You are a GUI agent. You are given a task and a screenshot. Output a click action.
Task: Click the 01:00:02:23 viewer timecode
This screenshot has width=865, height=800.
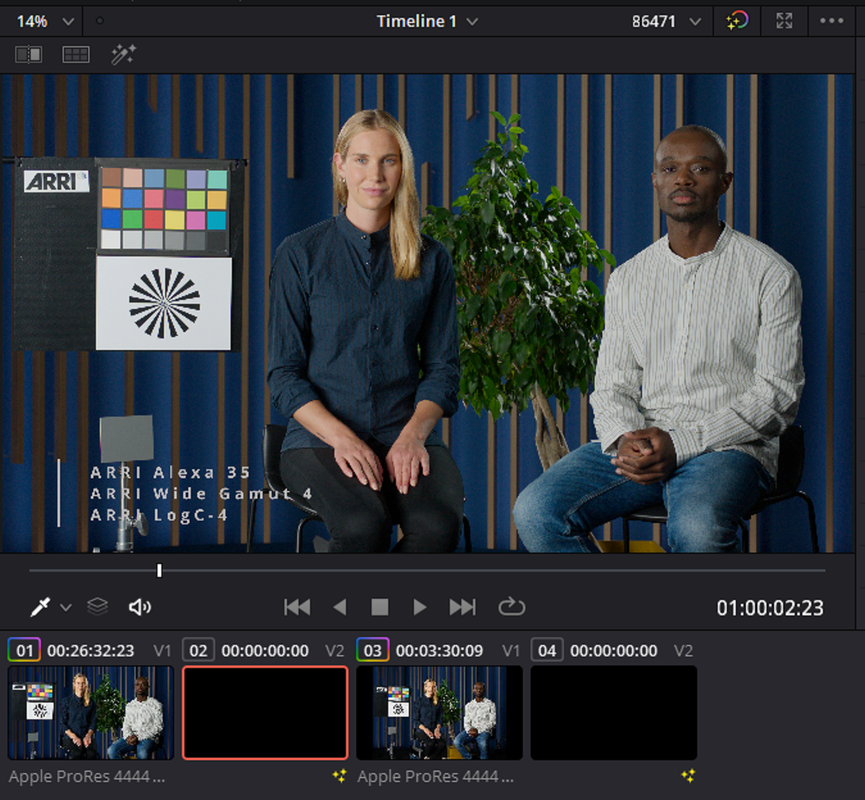pyautogui.click(x=770, y=608)
